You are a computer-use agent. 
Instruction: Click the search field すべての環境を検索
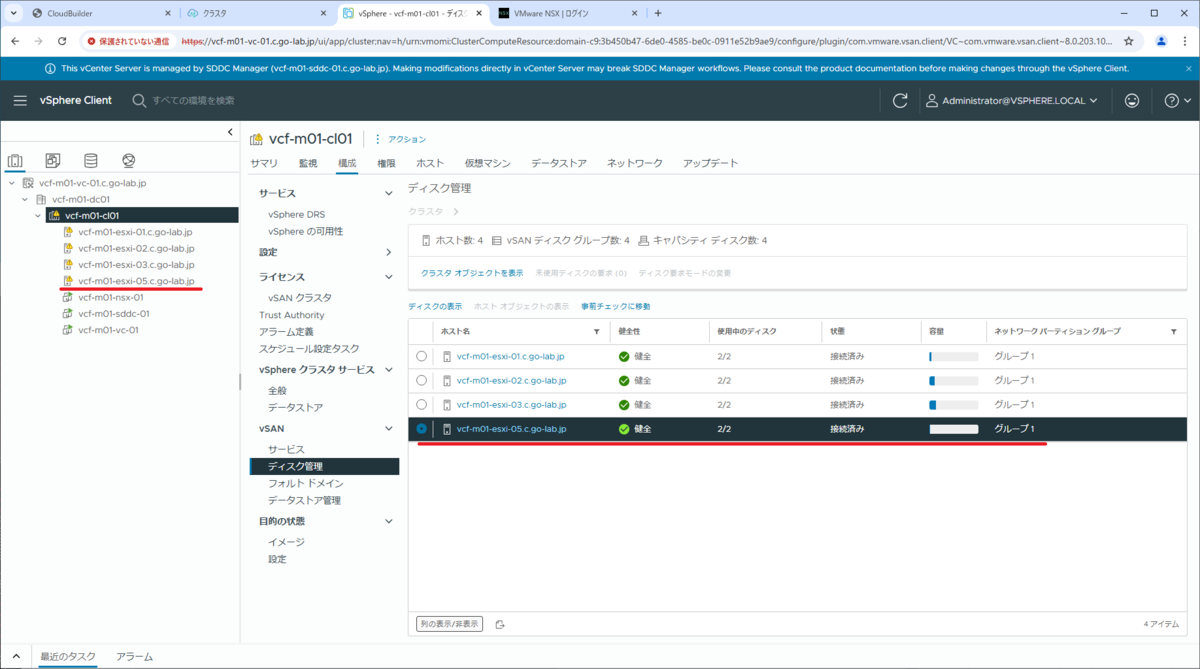[193, 101]
